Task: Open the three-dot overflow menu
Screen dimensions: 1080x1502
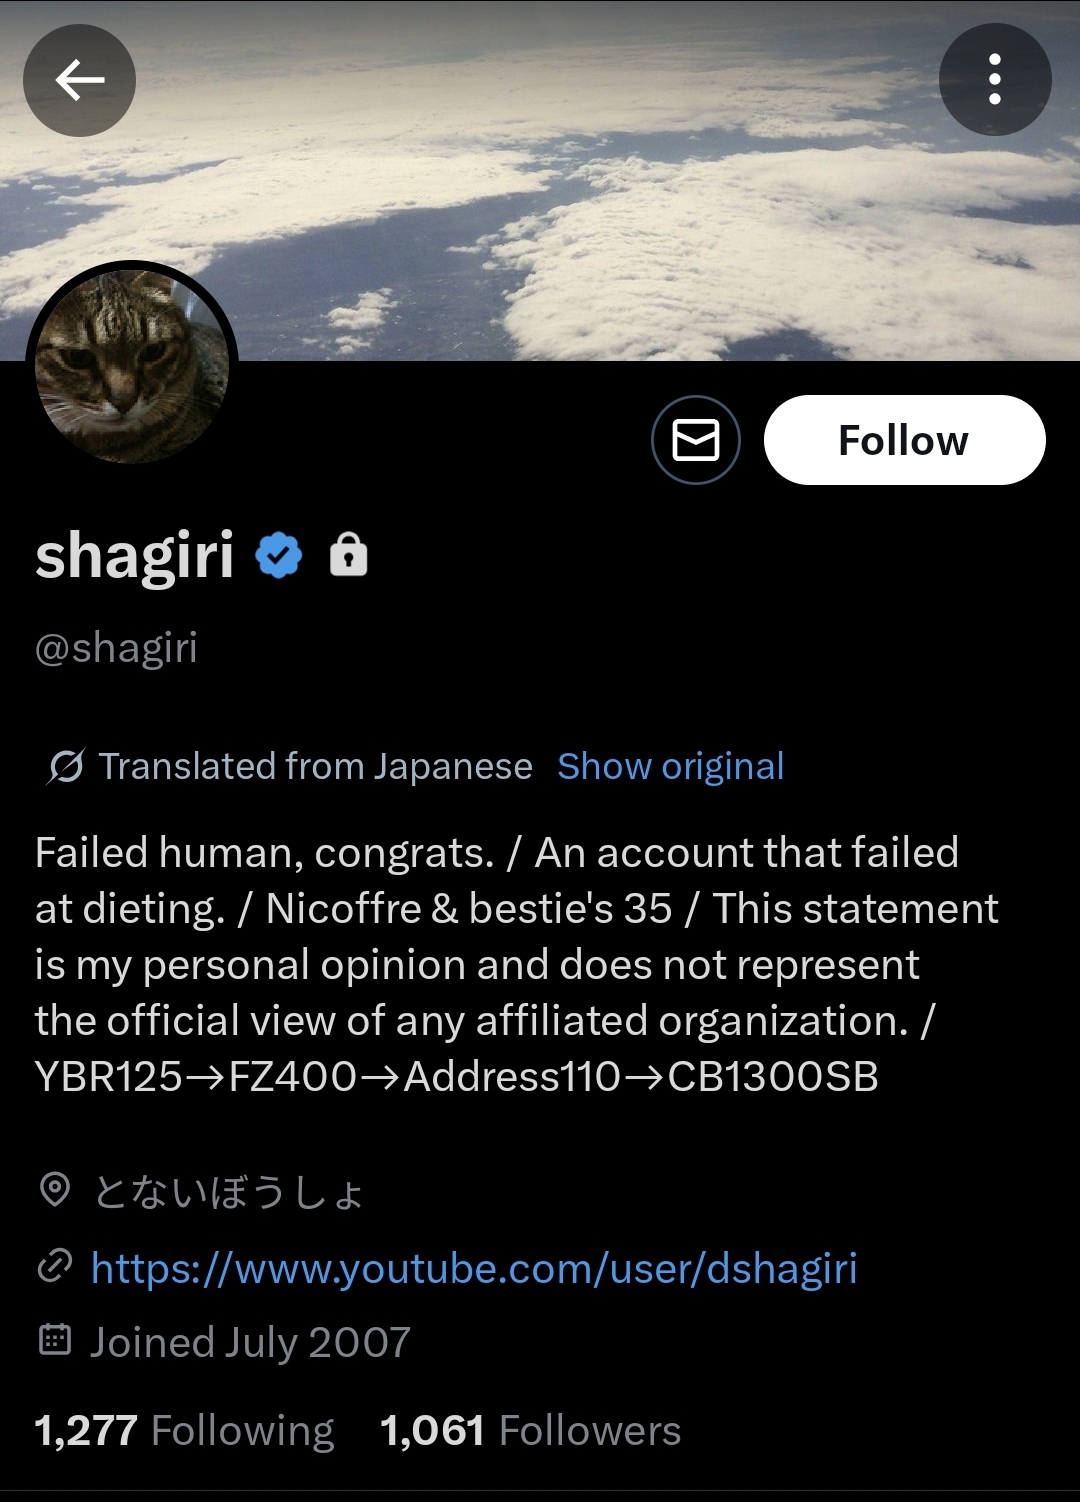Action: (995, 80)
